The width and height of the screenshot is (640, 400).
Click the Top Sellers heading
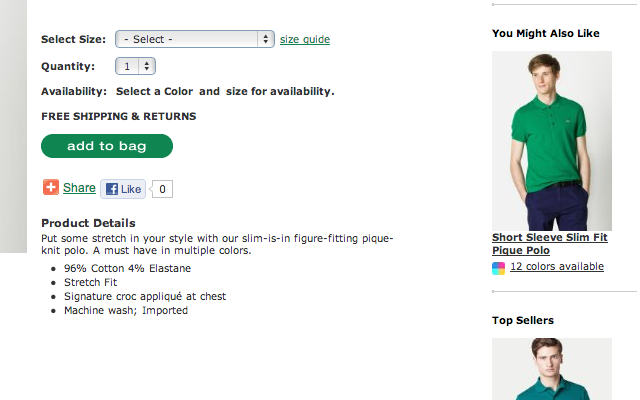tap(522, 320)
